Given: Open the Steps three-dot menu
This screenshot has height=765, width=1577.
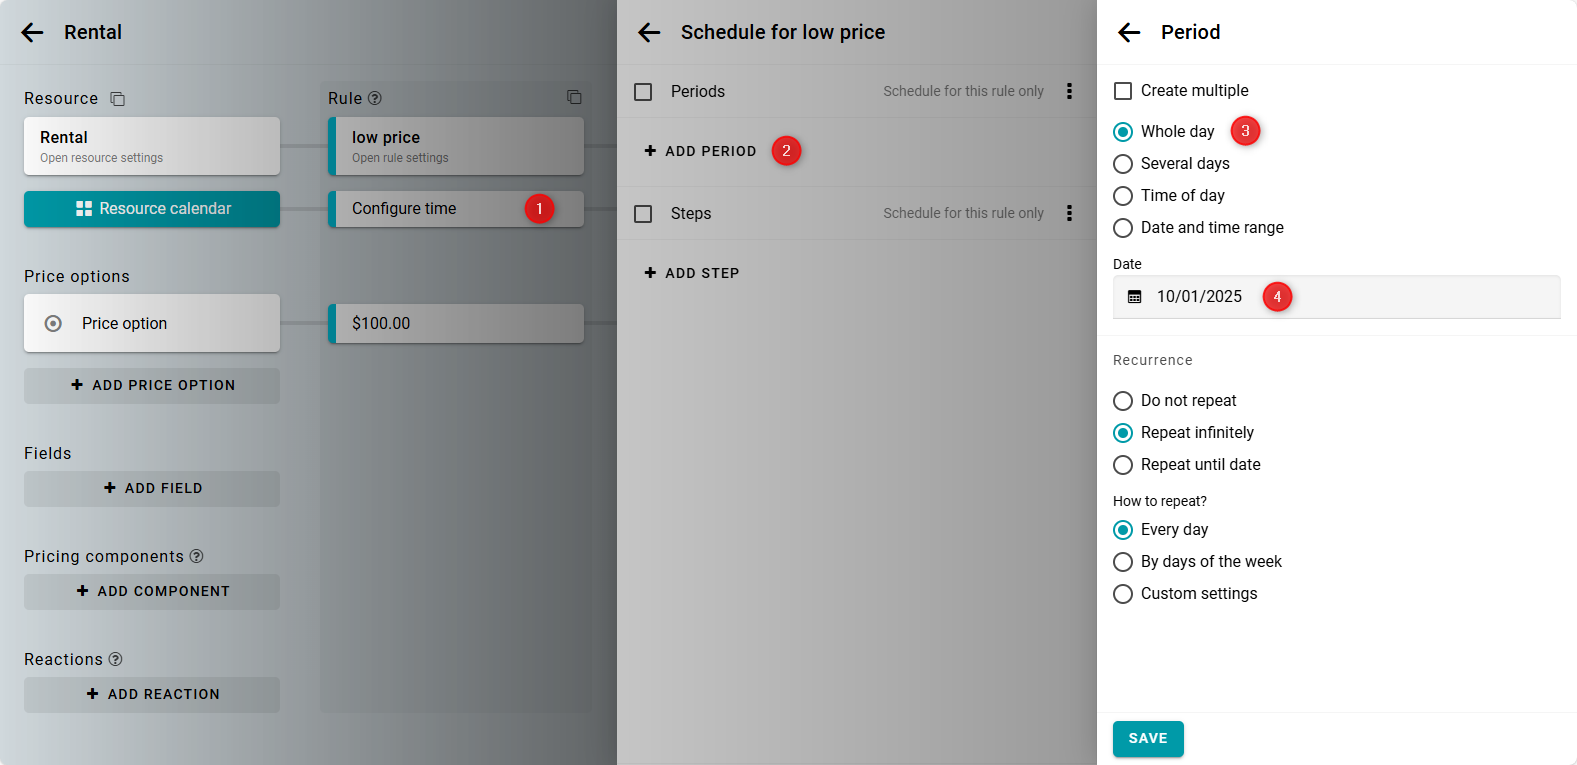Looking at the screenshot, I should tap(1069, 213).
